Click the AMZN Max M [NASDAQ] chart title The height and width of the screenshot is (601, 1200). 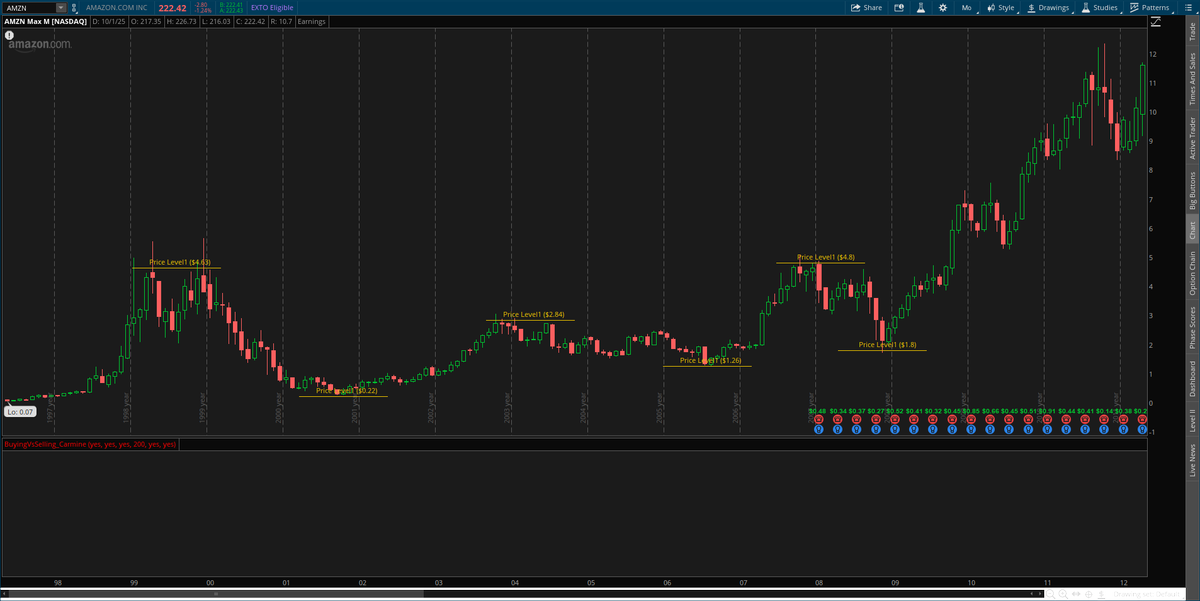tap(46, 21)
